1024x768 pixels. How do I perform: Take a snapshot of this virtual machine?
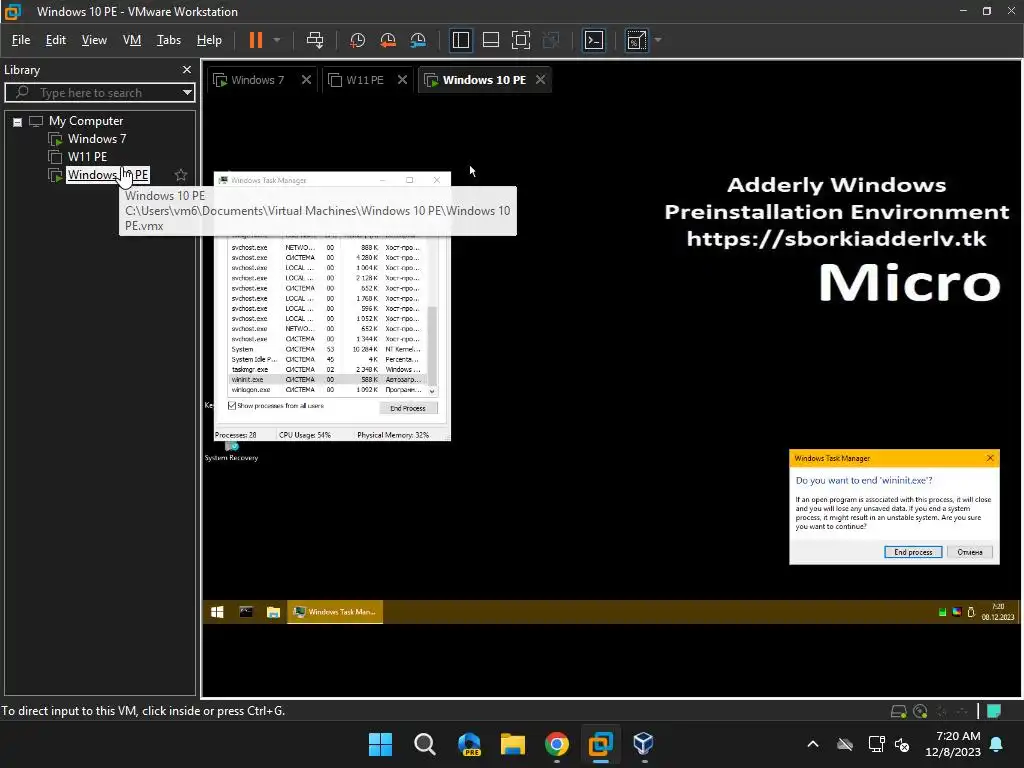[357, 40]
